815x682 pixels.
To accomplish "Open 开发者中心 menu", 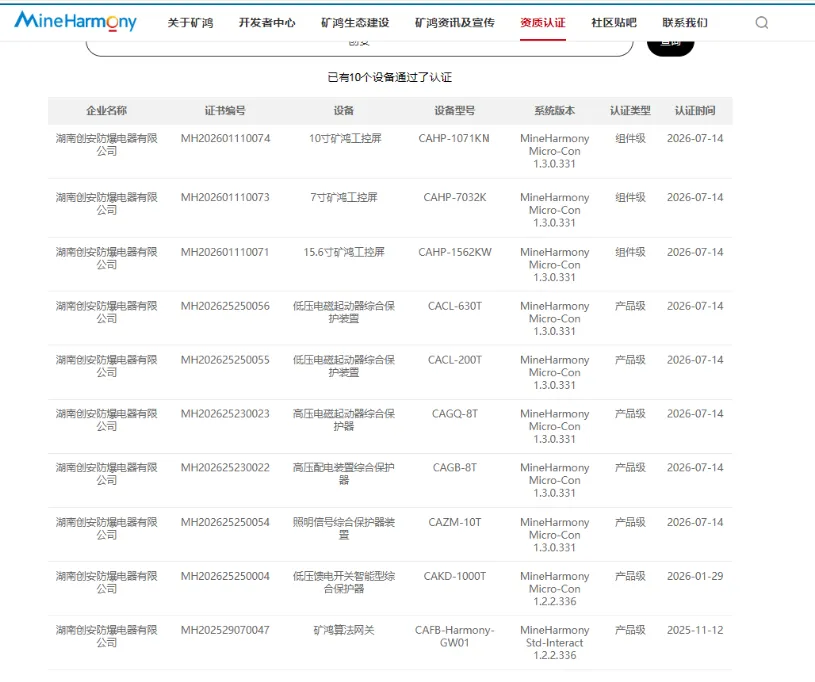I will [267, 22].
